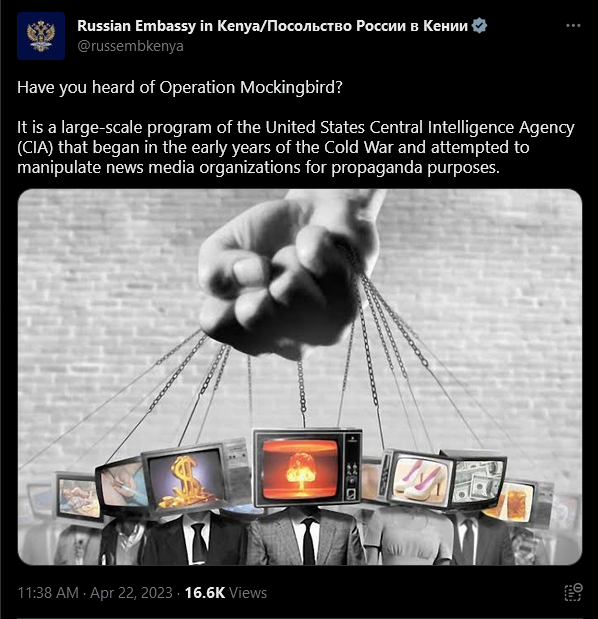Viewport: 598px width, 619px height.
Task: Select the Operation Mockingbird question text
Action: [x=180, y=87]
